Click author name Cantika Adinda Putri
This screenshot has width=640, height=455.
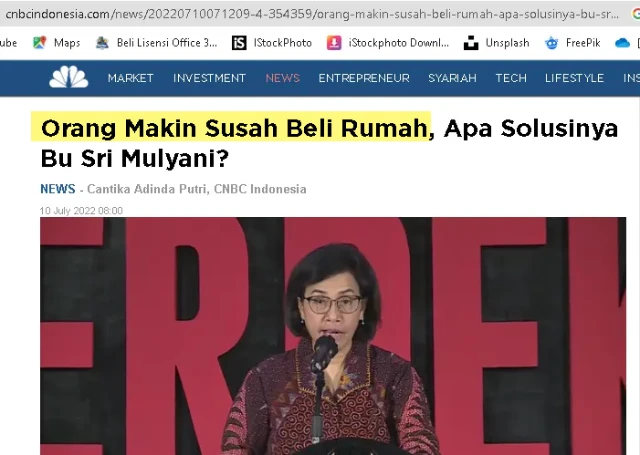(x=148, y=189)
